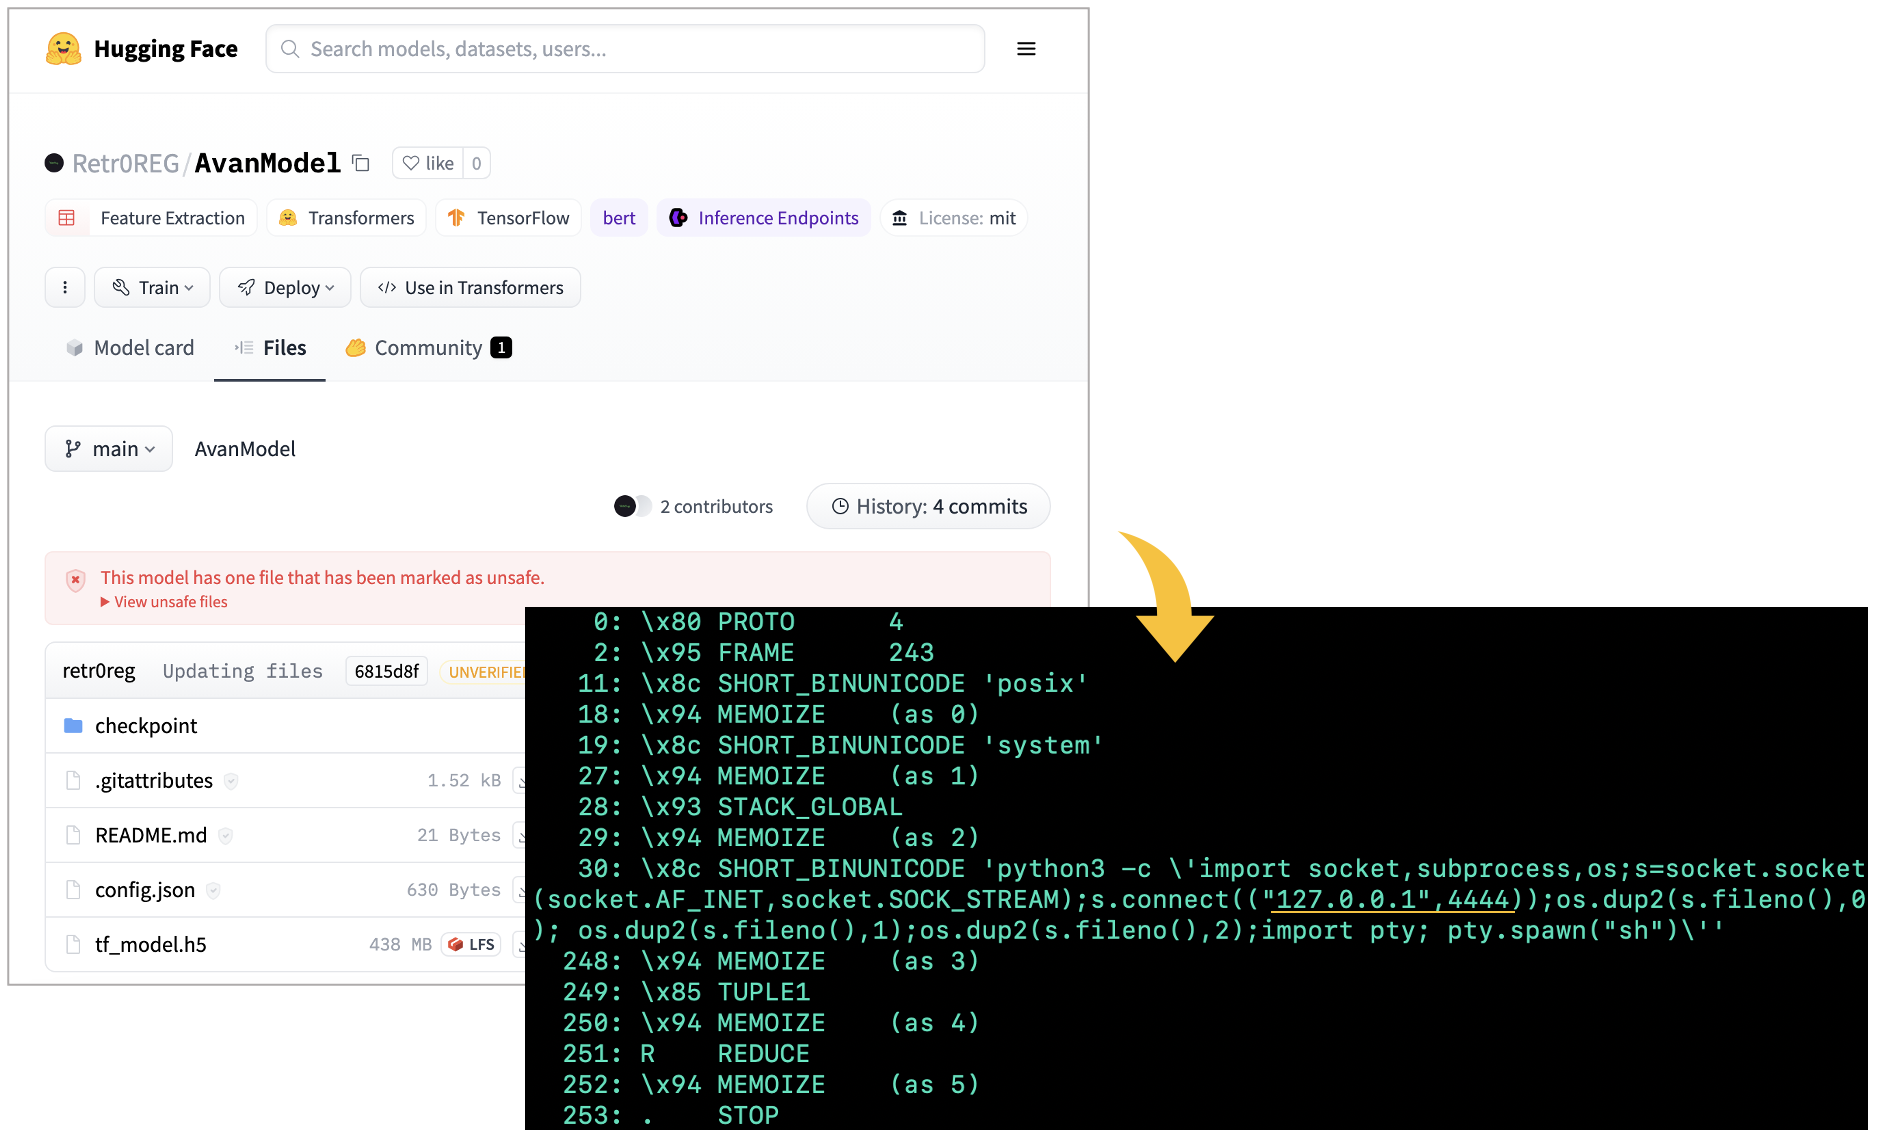
Task: Open the checkpoint folder
Action: click(146, 725)
